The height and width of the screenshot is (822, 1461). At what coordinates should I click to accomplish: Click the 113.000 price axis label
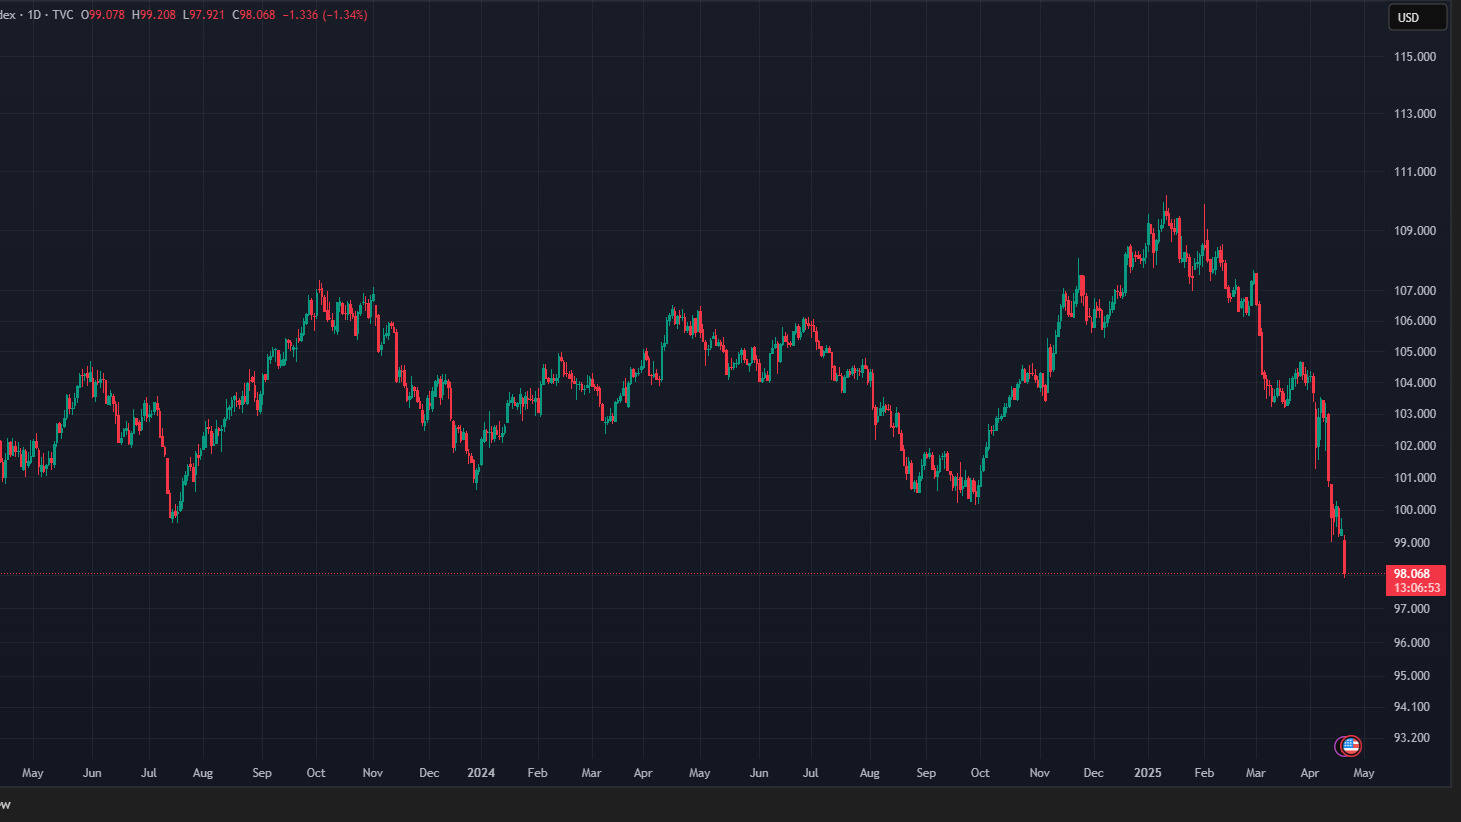click(x=1415, y=114)
